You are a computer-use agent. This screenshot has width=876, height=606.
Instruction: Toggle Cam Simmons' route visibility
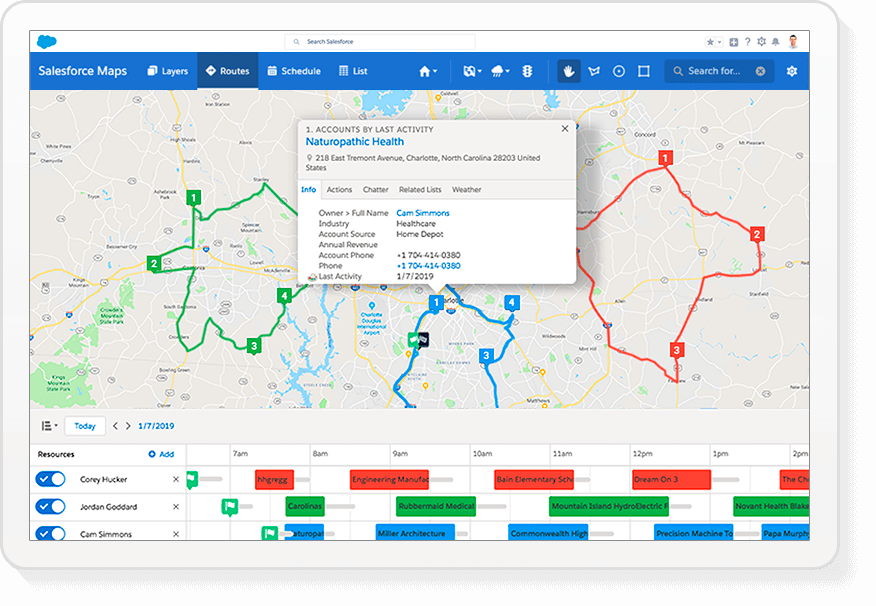pos(50,533)
